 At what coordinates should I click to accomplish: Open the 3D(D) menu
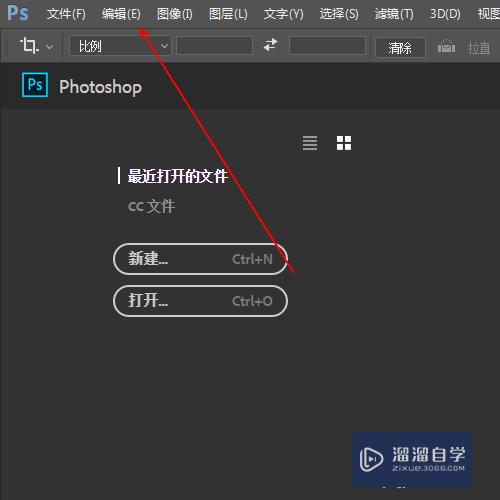click(445, 14)
